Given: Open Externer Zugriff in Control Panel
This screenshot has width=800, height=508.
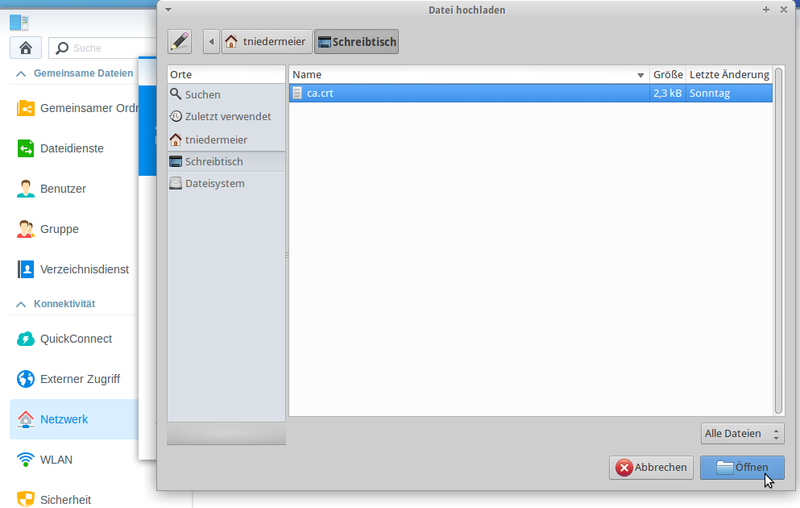Looking at the screenshot, I should click(x=74, y=379).
